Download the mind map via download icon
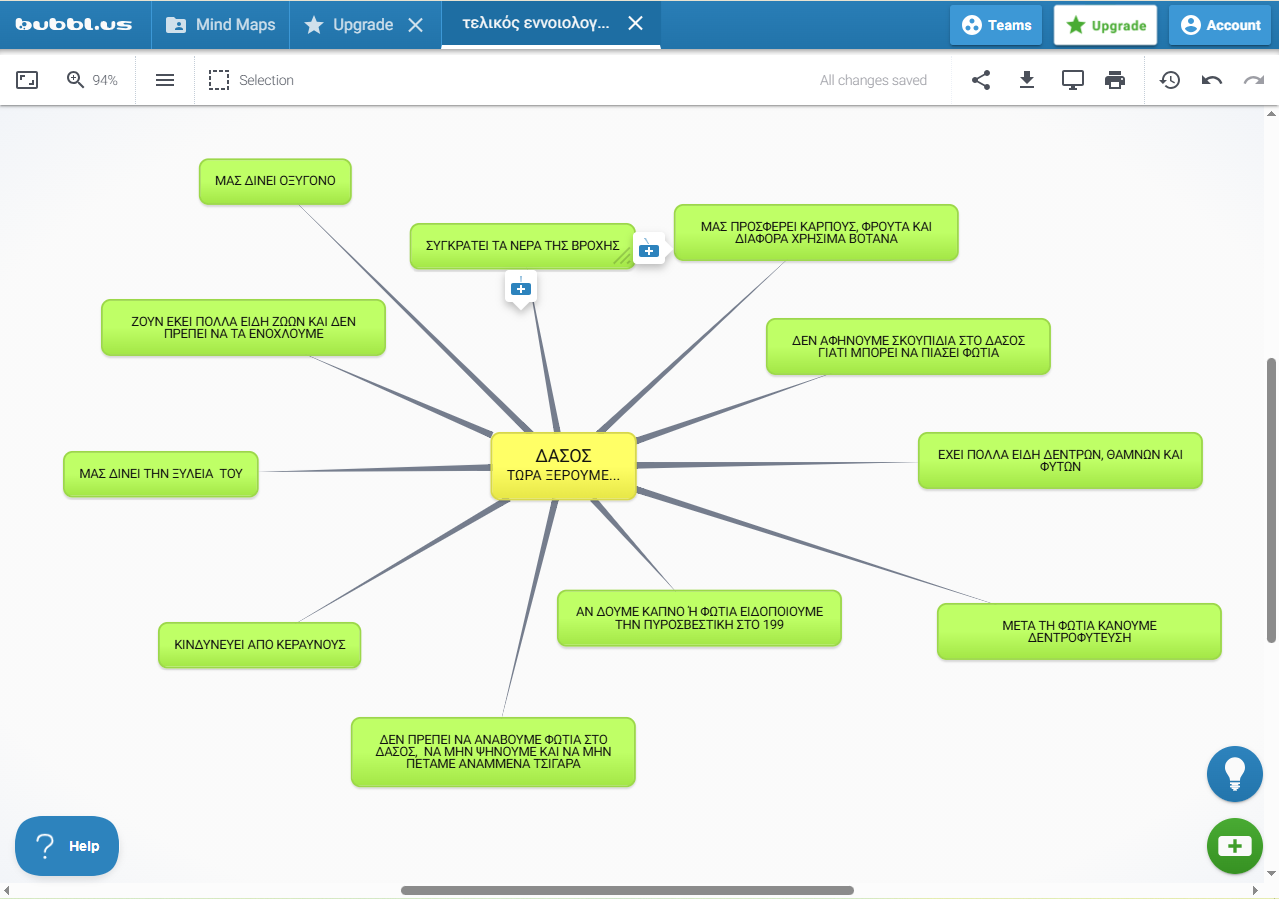The image size is (1279, 899). tap(1026, 80)
